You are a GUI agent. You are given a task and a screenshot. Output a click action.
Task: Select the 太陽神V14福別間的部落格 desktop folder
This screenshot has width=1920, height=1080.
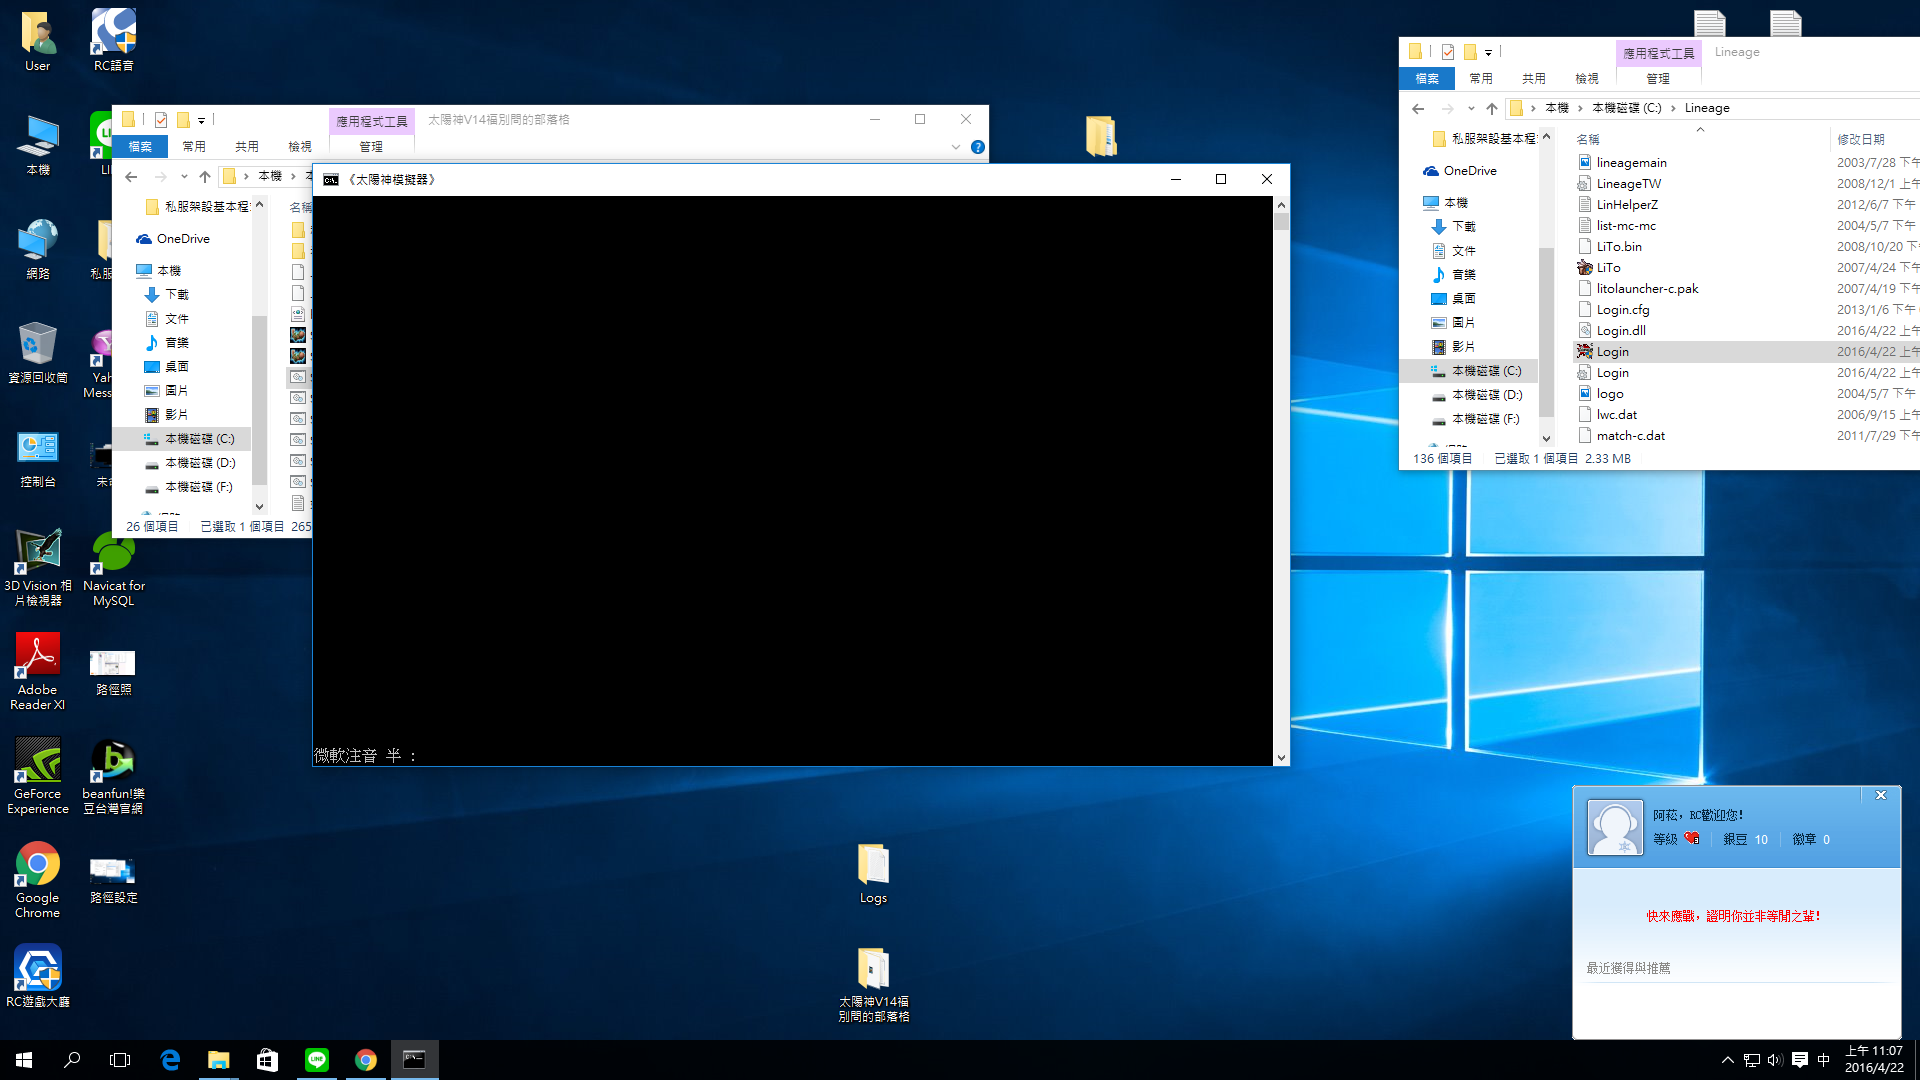pyautogui.click(x=873, y=984)
